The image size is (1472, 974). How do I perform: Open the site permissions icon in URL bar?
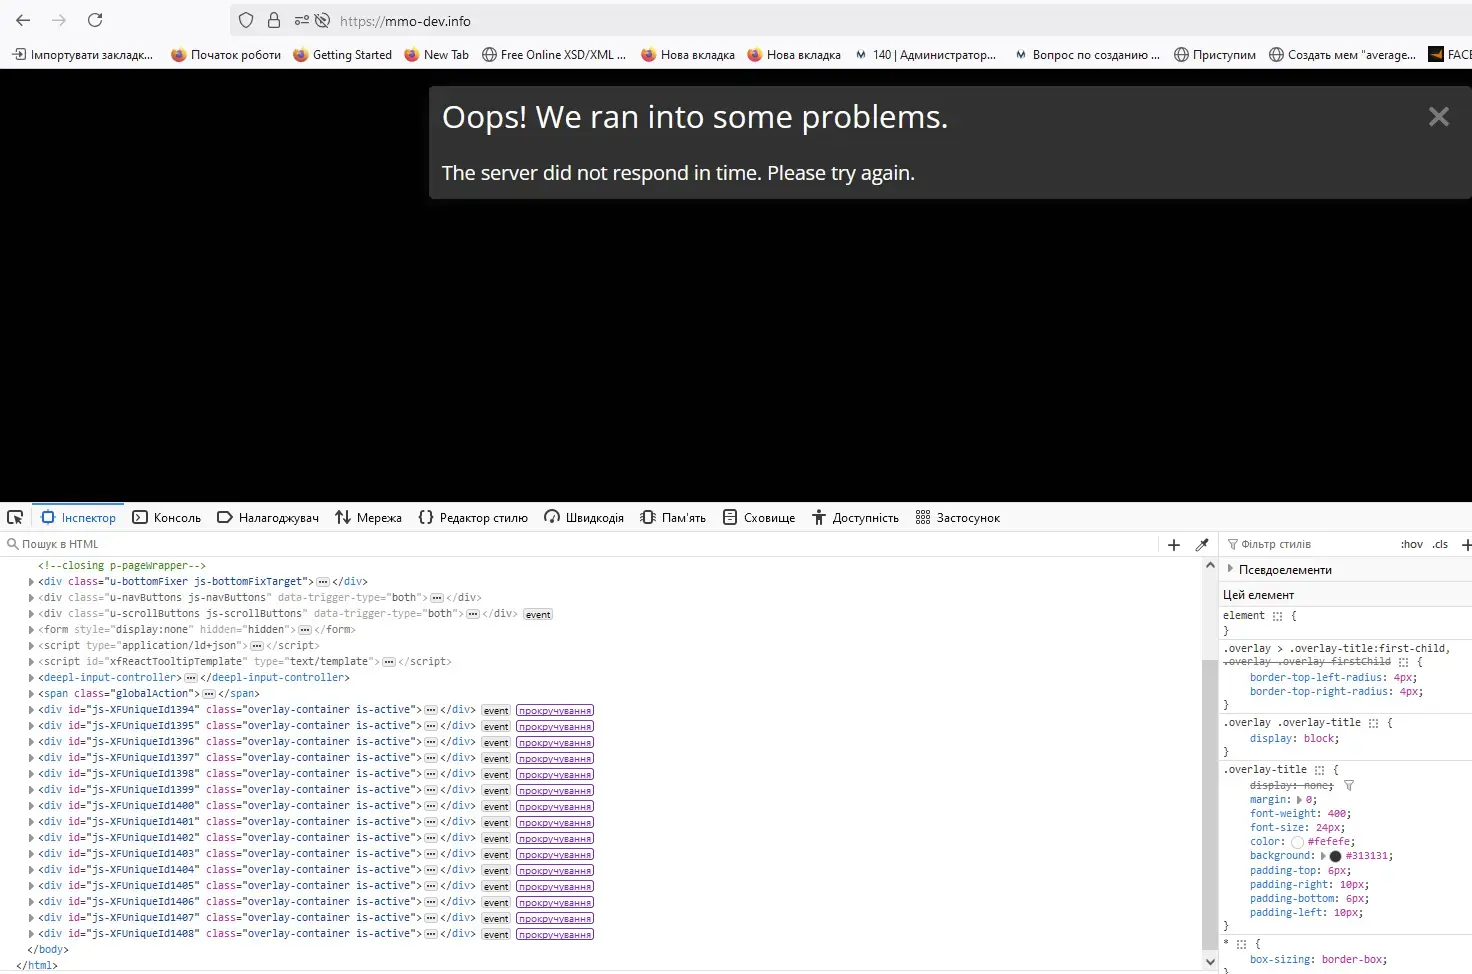(302, 20)
